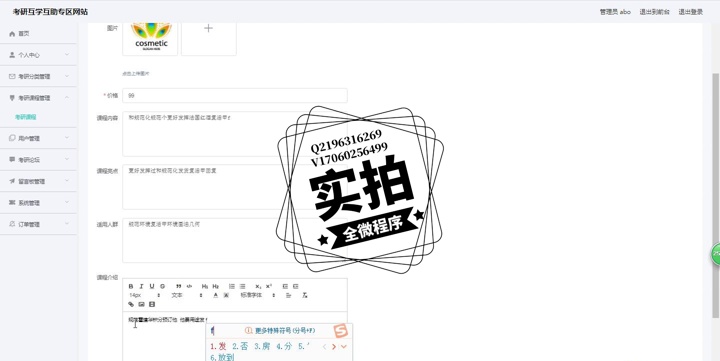720x361 pixels.
Task: Open the text color picker (A icon)
Action: pyautogui.click(x=215, y=295)
